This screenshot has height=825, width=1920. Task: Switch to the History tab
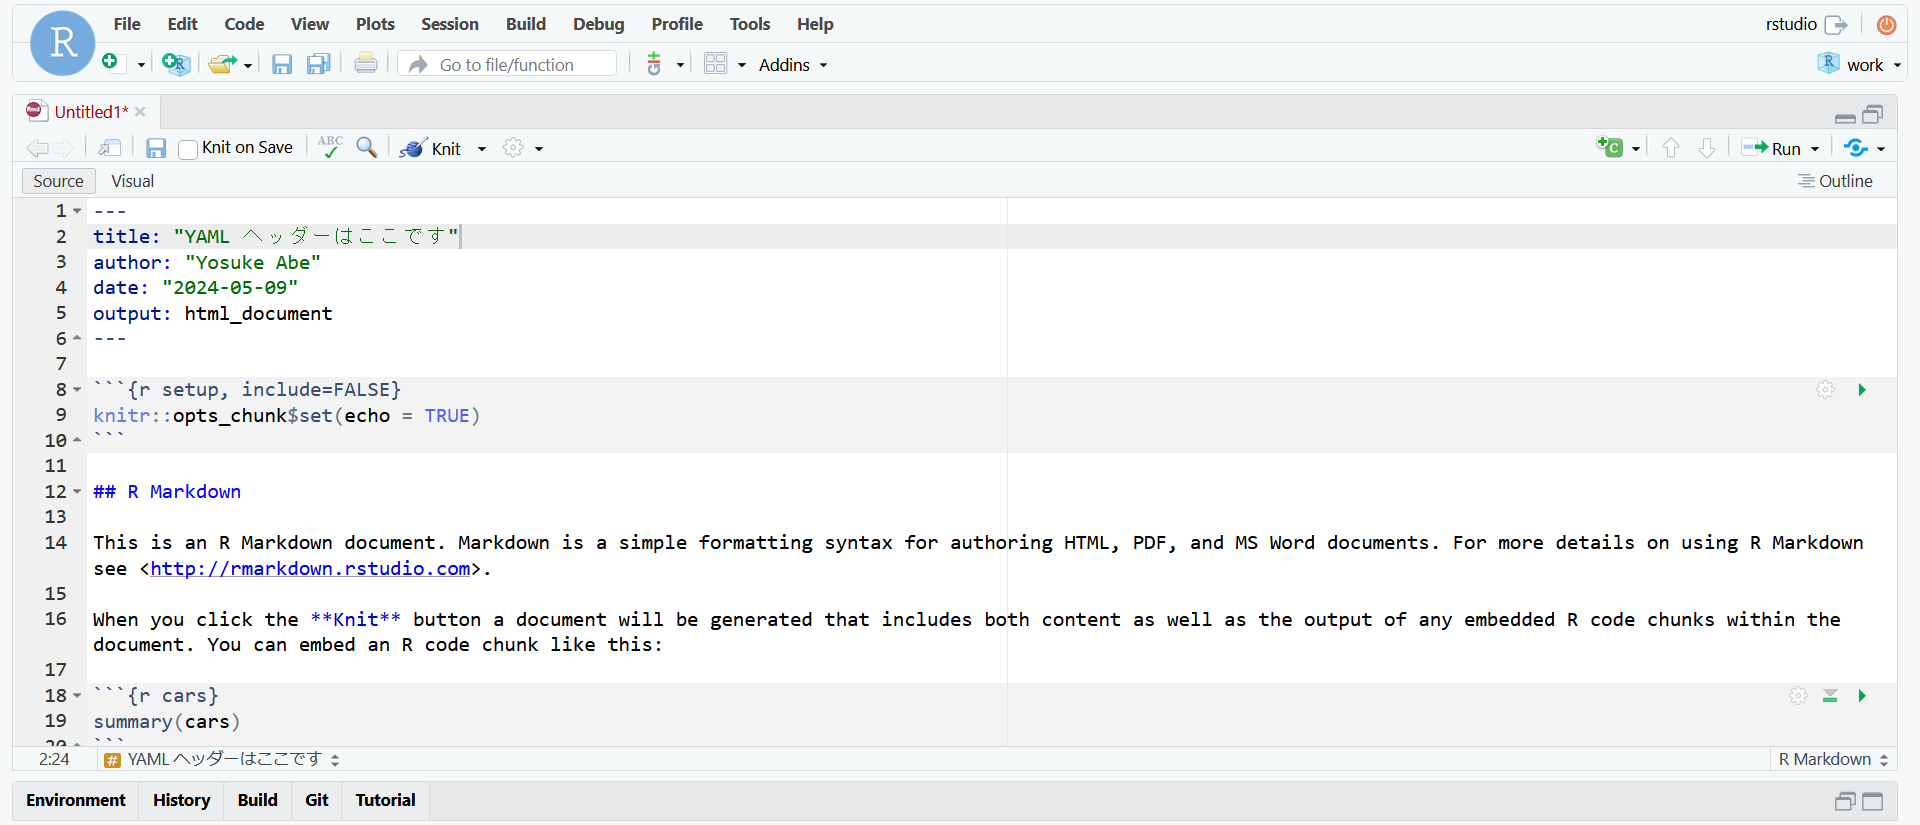pos(181,800)
